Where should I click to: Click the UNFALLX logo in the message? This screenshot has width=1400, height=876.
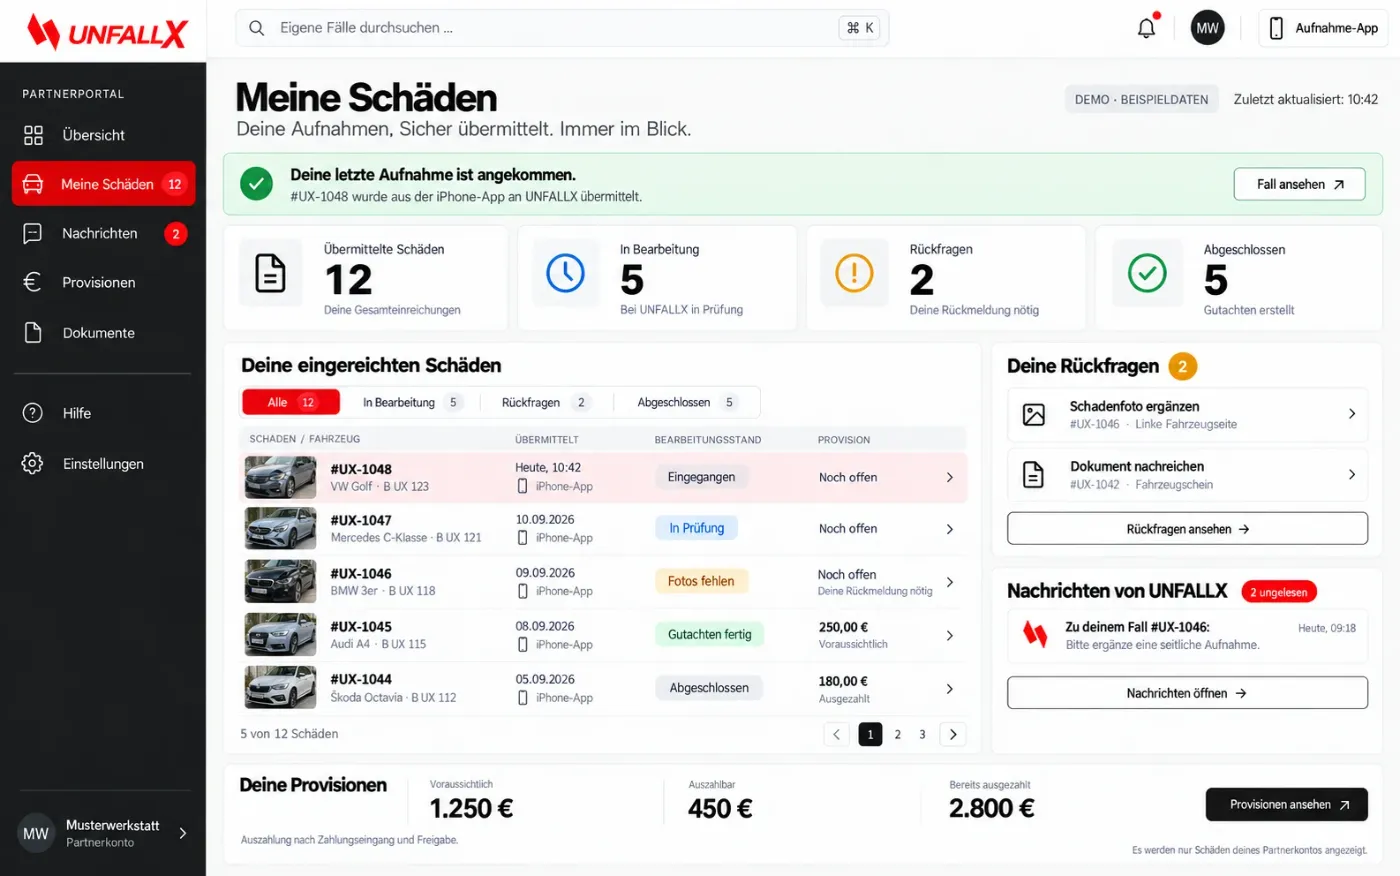coord(1034,634)
